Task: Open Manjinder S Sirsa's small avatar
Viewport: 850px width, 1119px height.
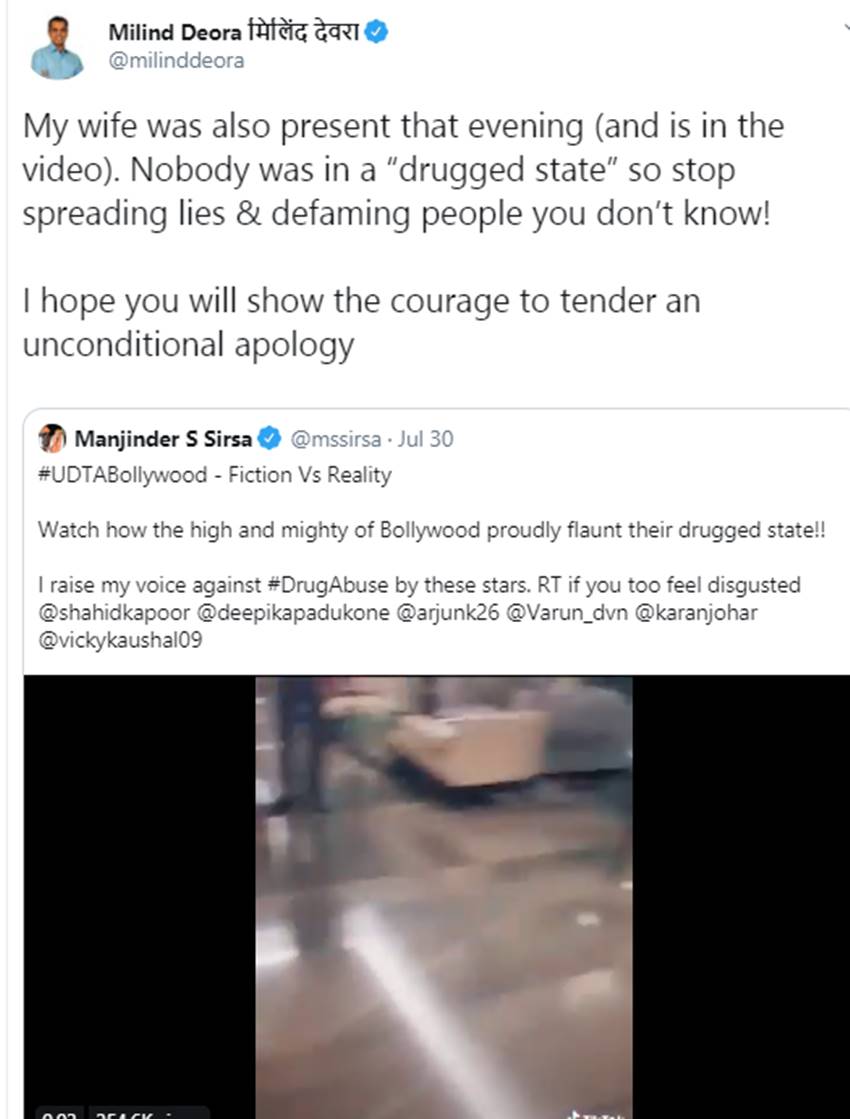Action: [52, 438]
